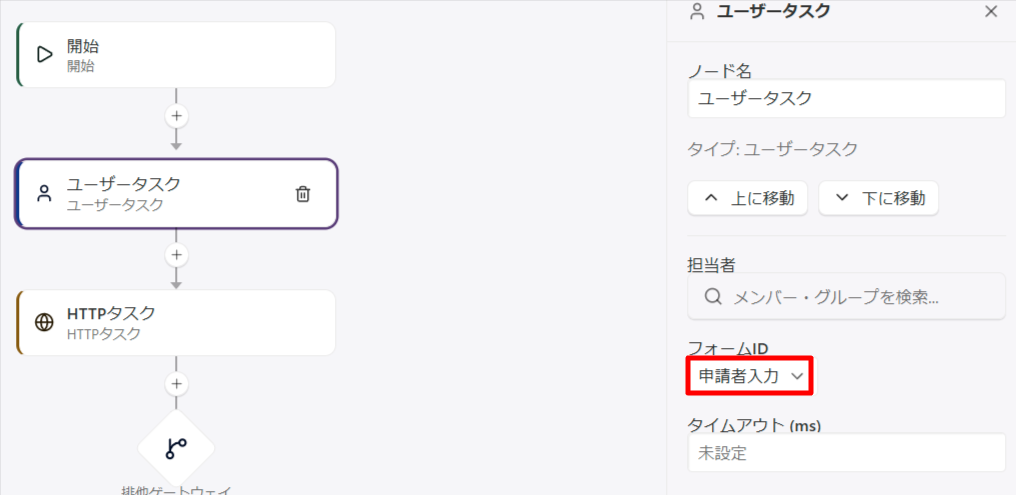Select the 排他ゲートウェイ branch icon
Image resolution: width=1016 pixels, height=495 pixels.
click(x=176, y=448)
